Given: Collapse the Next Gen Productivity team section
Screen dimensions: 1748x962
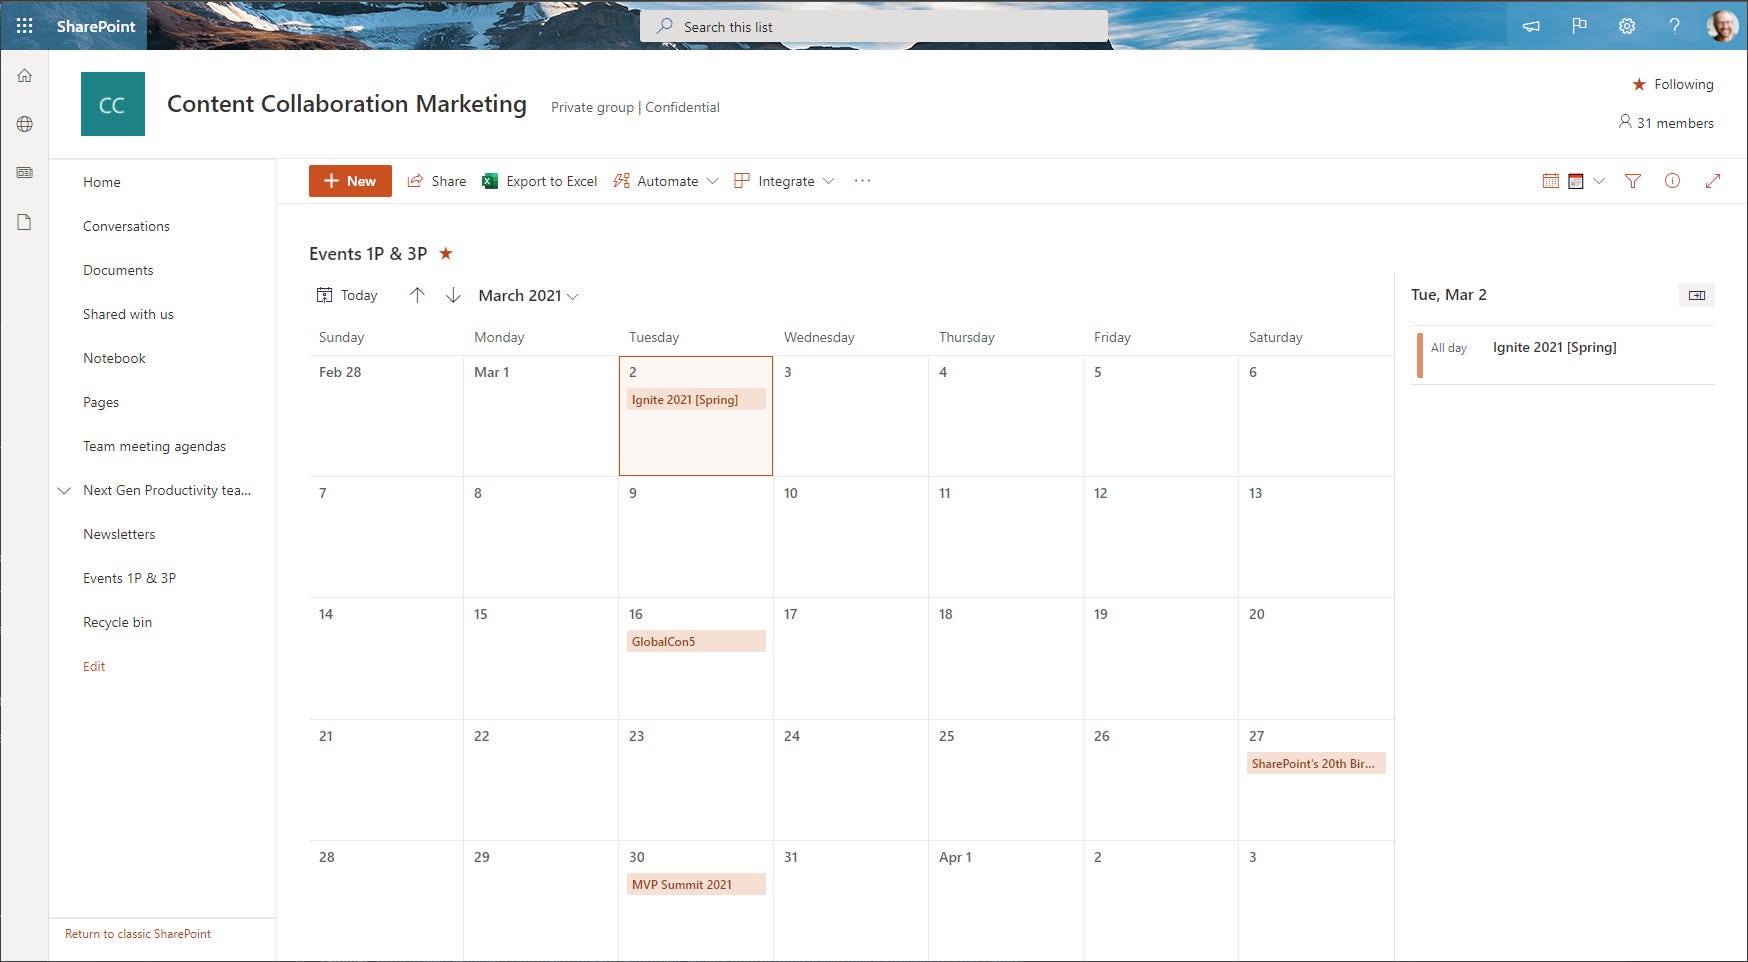Looking at the screenshot, I should point(64,490).
